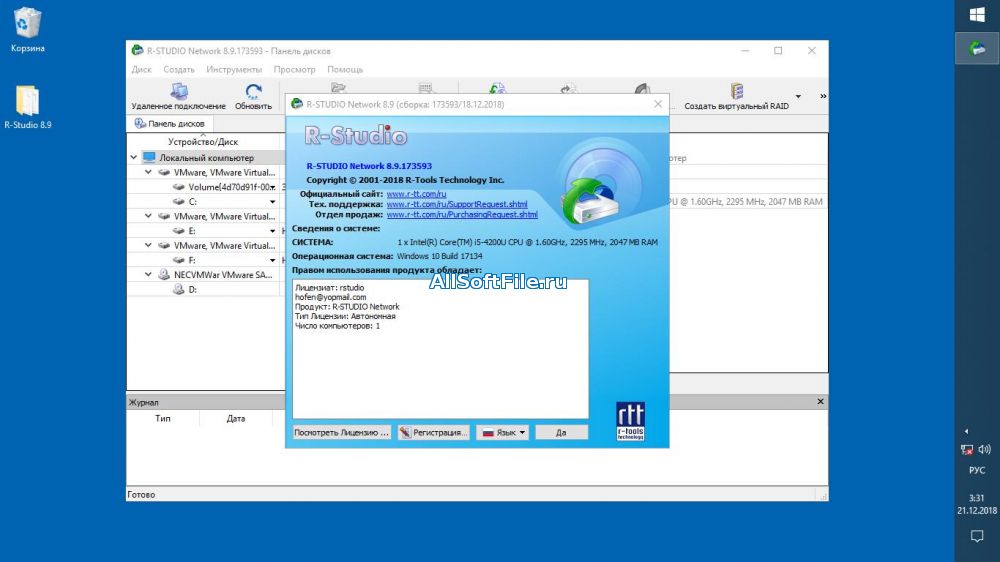Open the Инструменты menu
This screenshot has width=1000, height=562.
coord(234,70)
